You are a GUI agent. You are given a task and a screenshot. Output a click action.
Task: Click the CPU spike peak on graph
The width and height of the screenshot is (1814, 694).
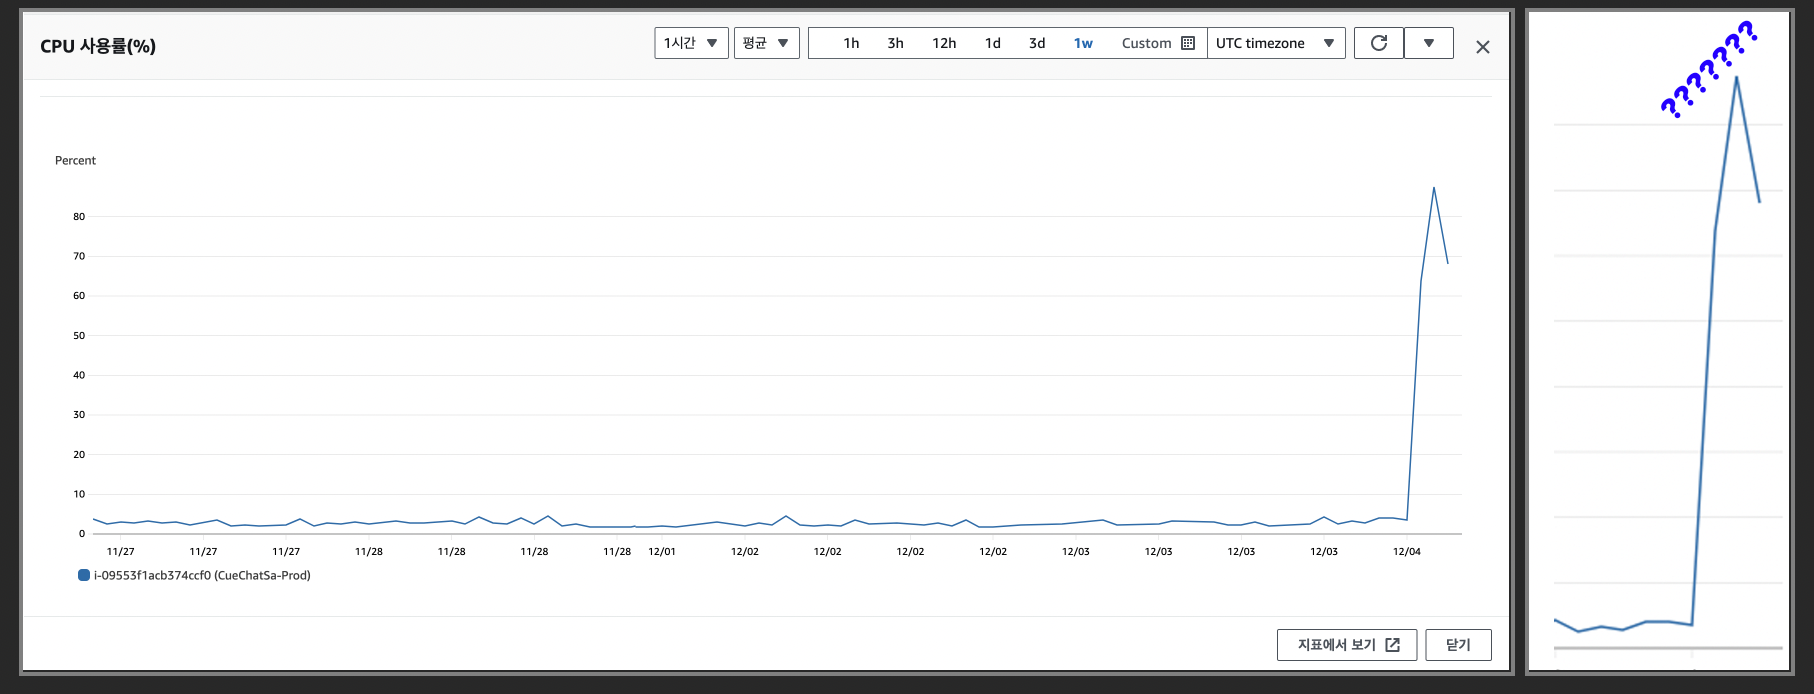click(1433, 188)
